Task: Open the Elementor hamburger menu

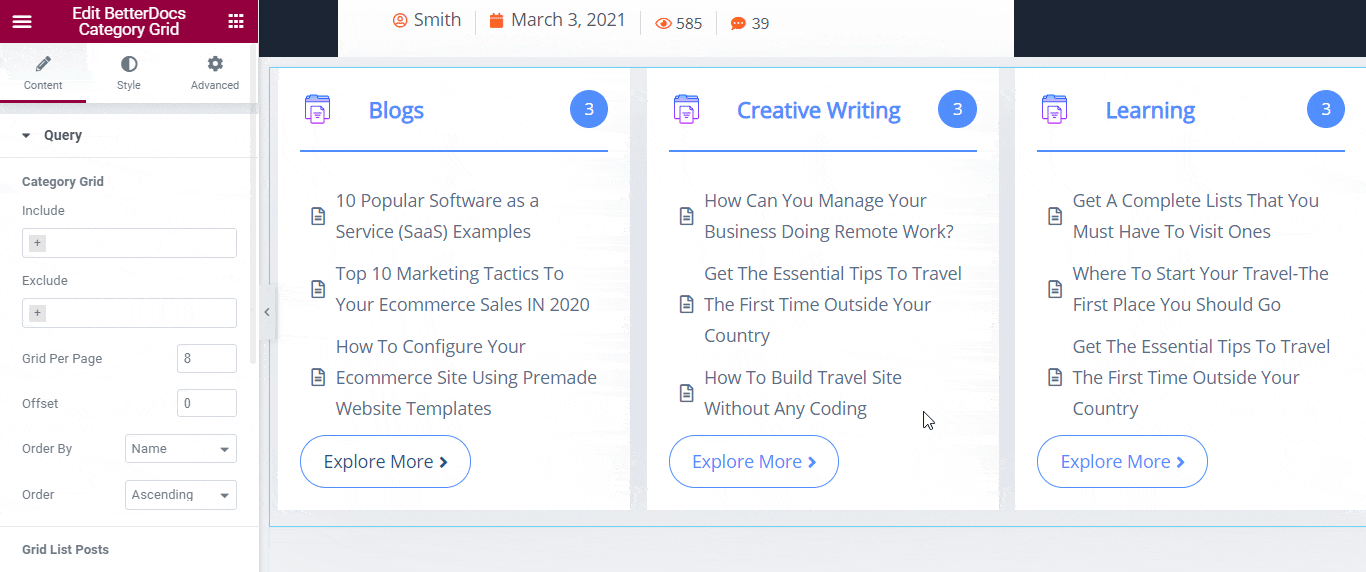Action: pyautogui.click(x=22, y=22)
